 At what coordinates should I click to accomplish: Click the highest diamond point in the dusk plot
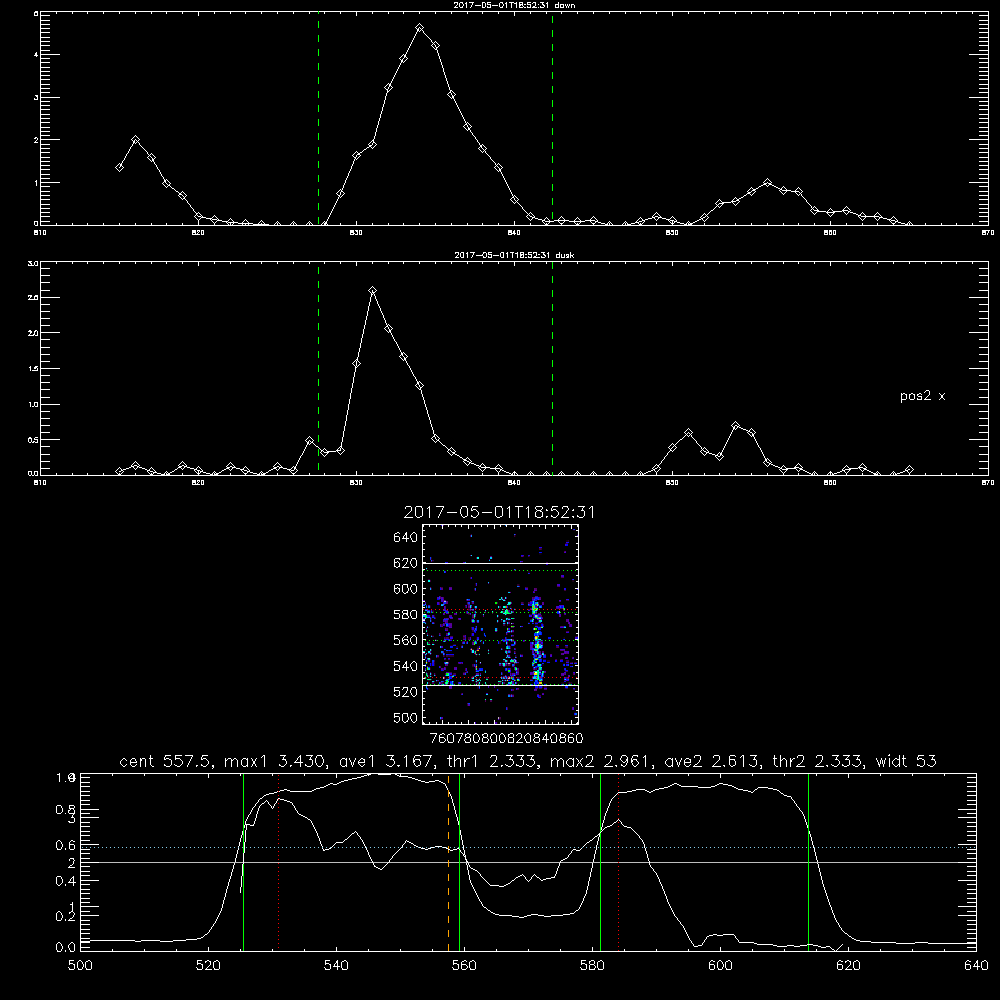click(x=372, y=291)
